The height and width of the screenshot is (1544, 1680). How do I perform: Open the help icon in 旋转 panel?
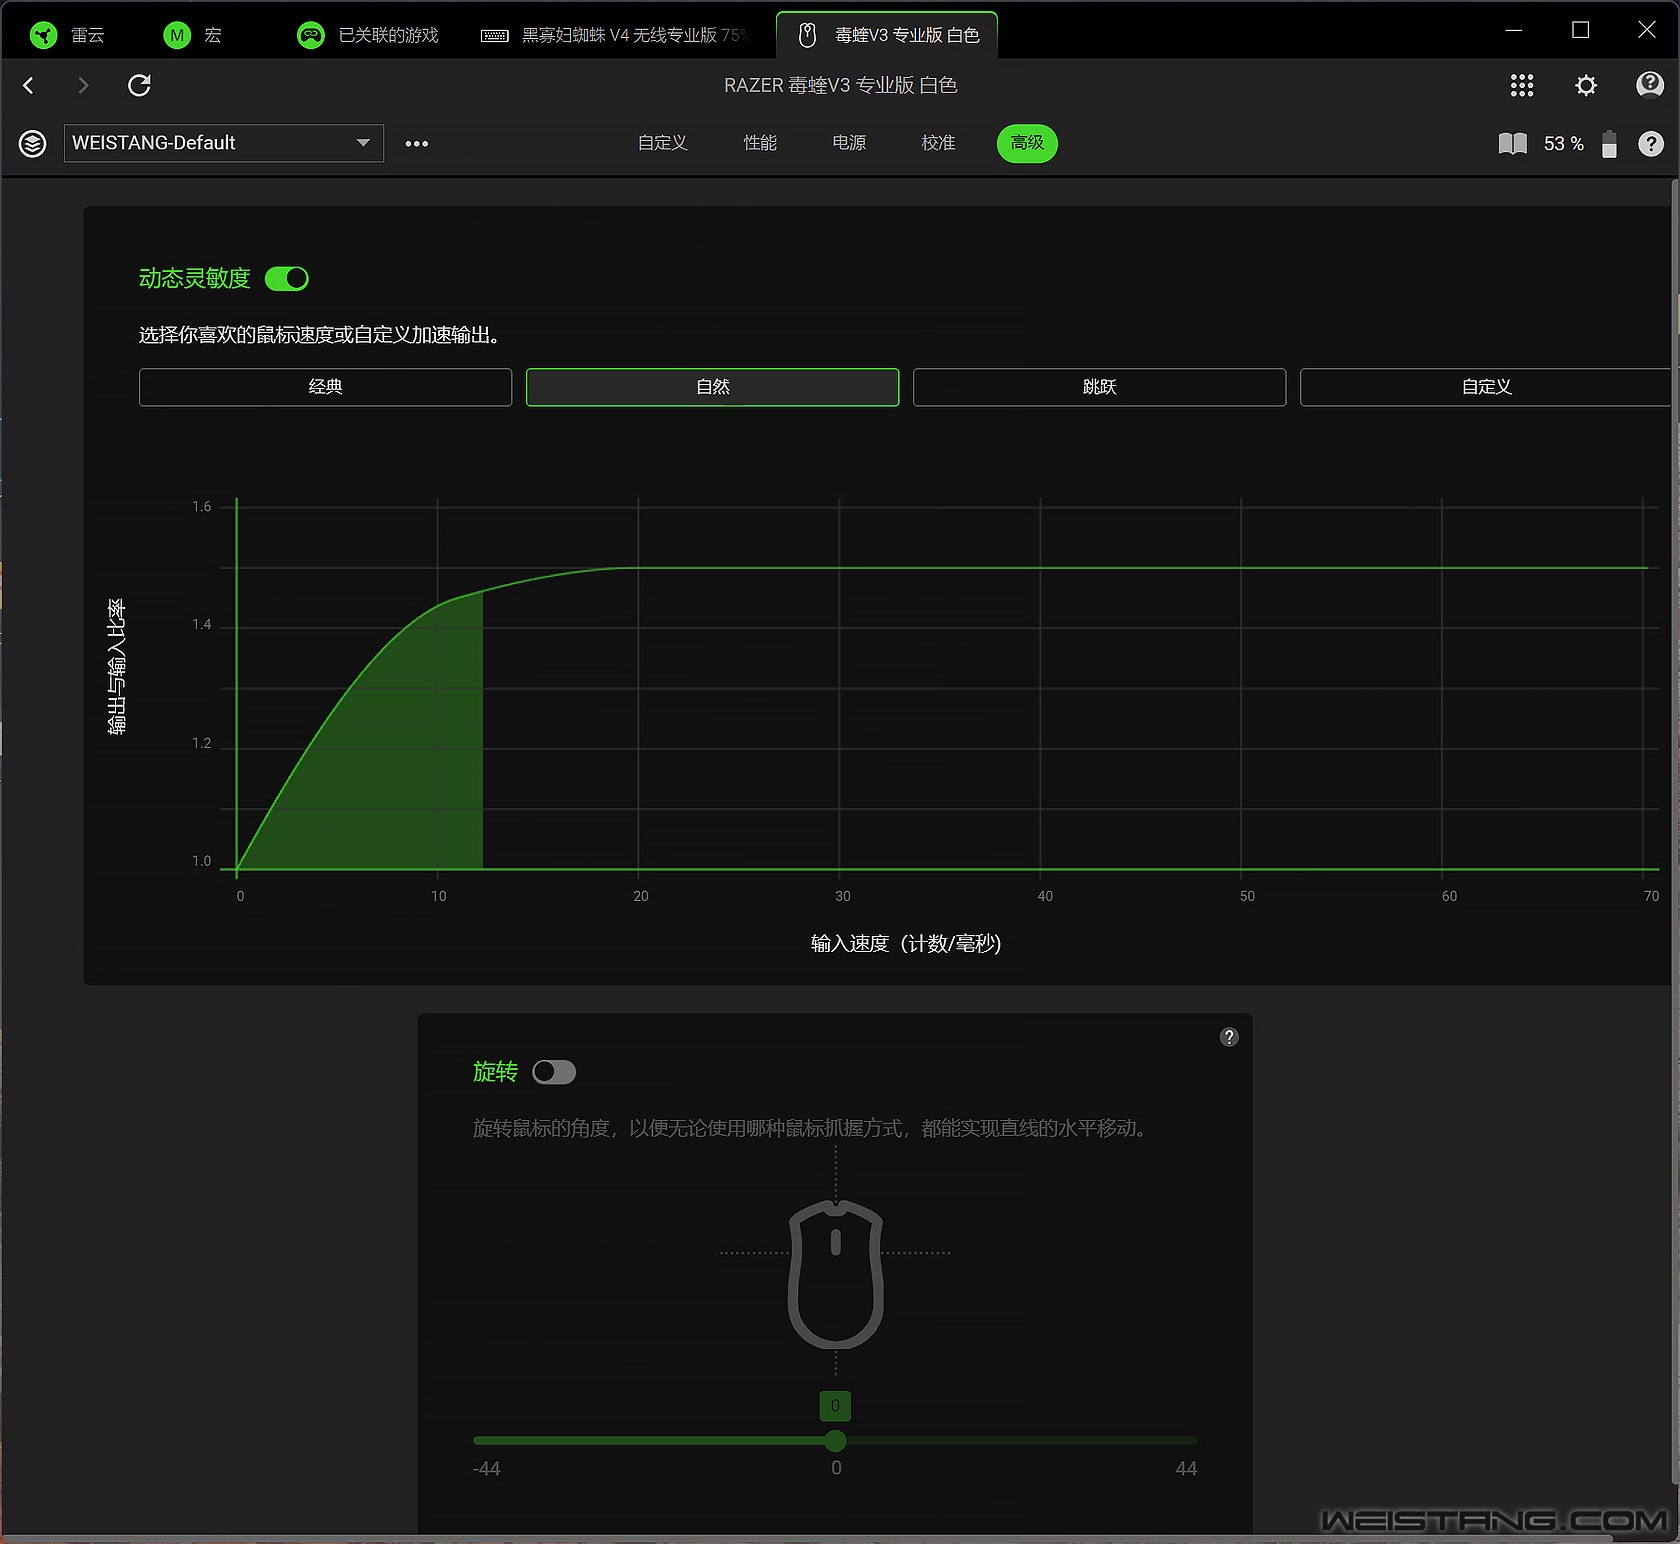coord(1229,1037)
